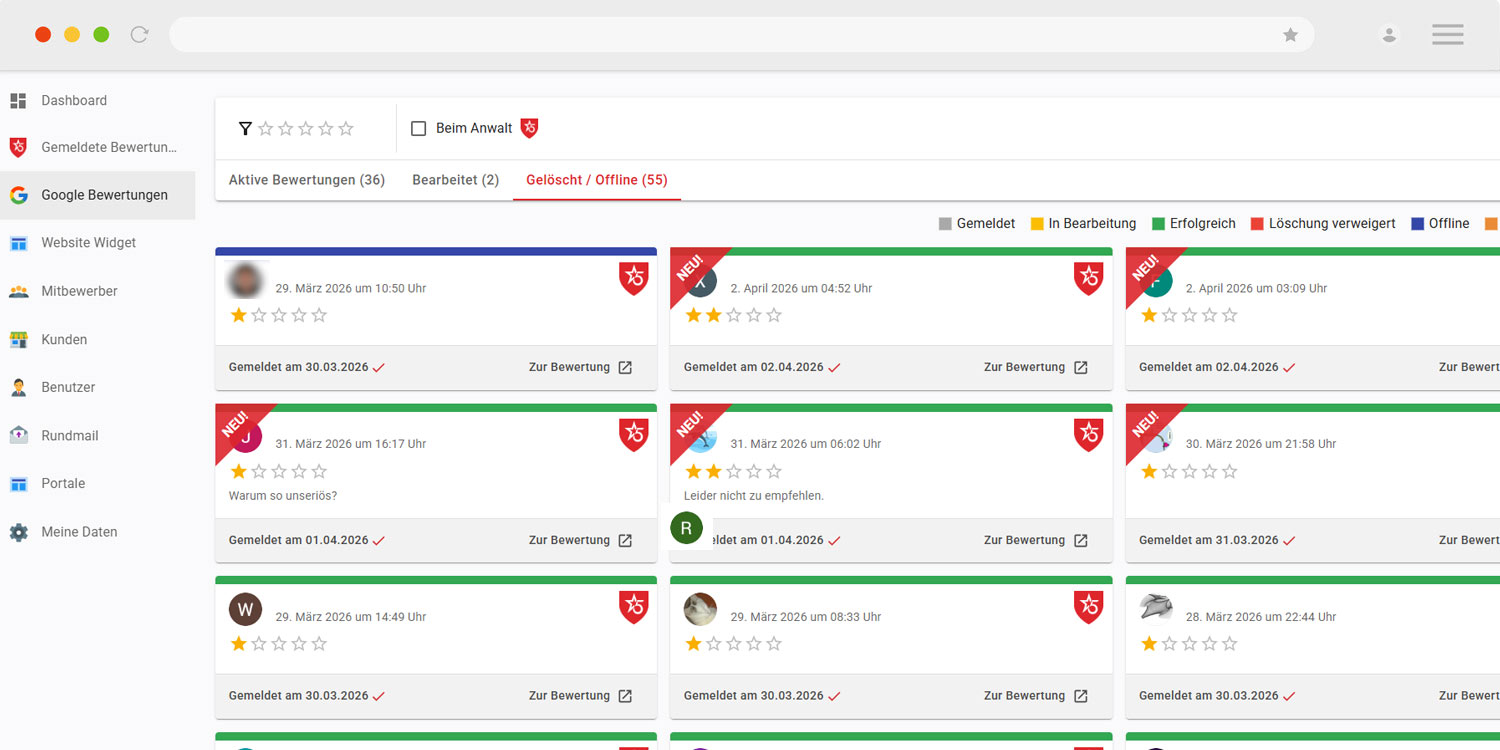The width and height of the screenshot is (1500, 750).
Task: Open the Kunden shop icon
Action: coord(18,340)
